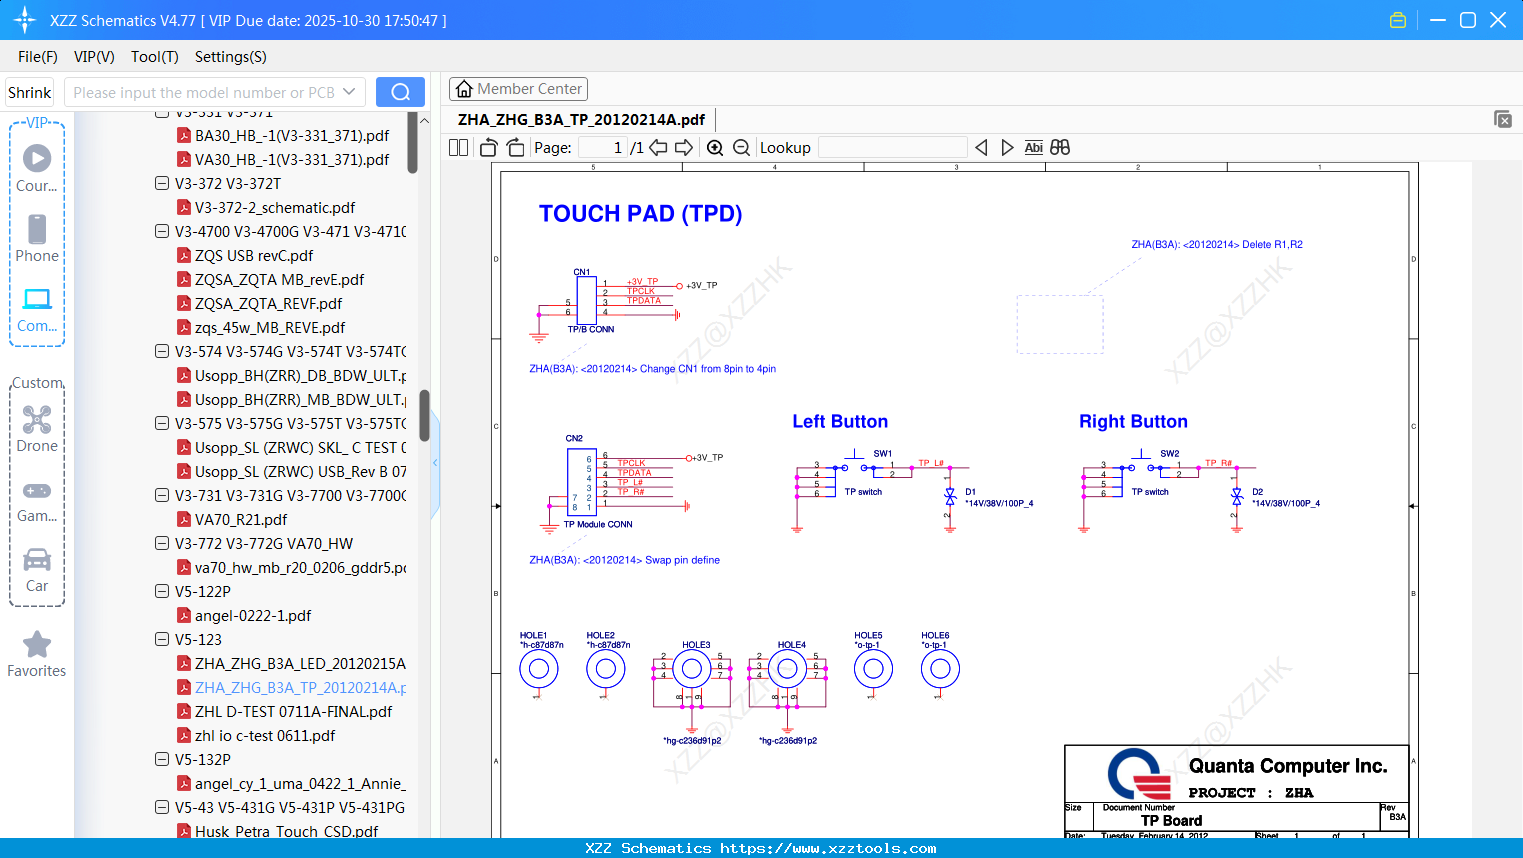The height and width of the screenshot is (858, 1523).
Task: Find next lookup match
Action: coord(1007,147)
